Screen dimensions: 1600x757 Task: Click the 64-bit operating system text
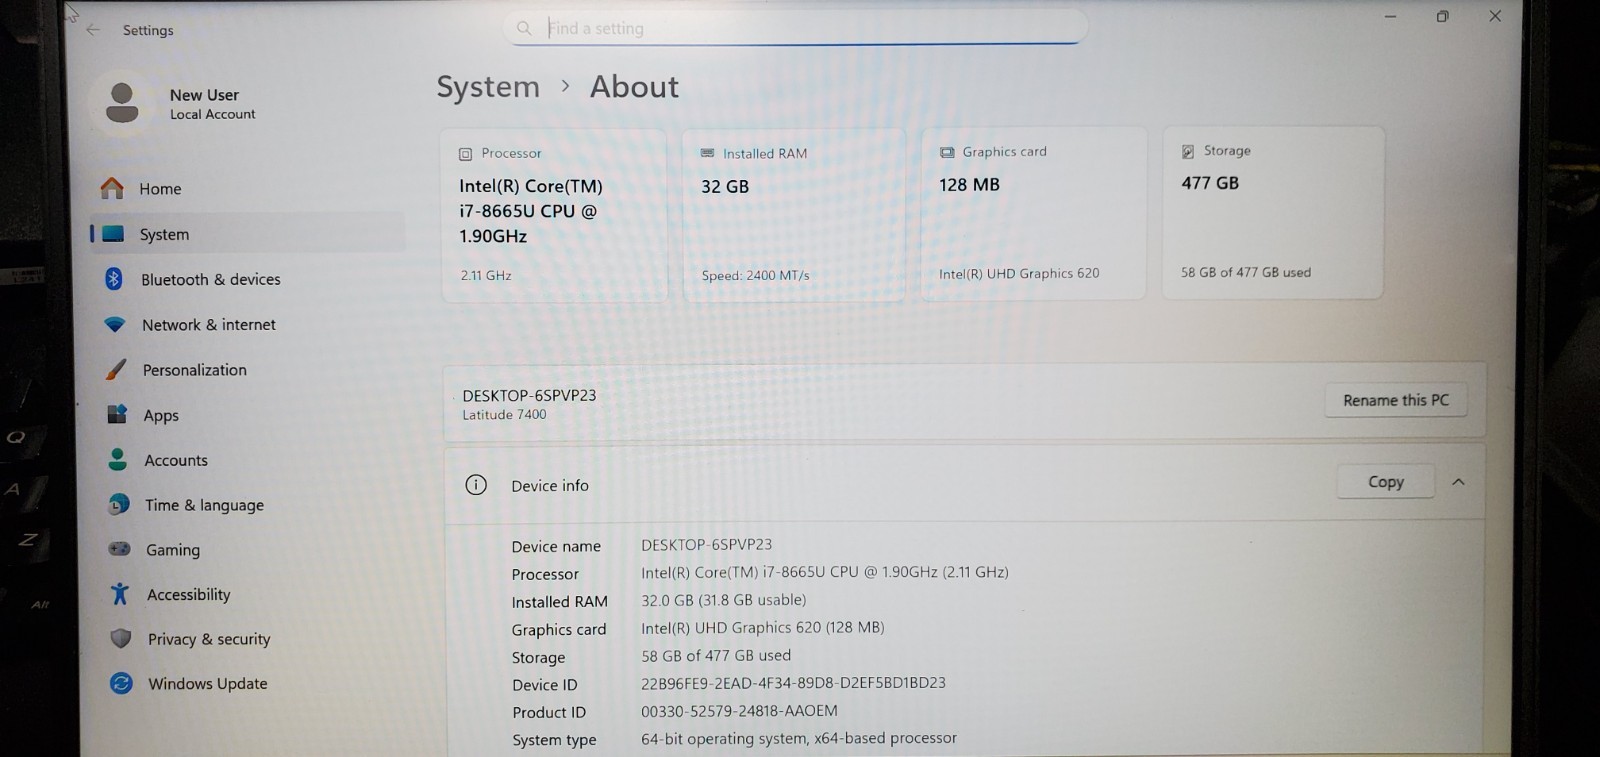pos(799,738)
